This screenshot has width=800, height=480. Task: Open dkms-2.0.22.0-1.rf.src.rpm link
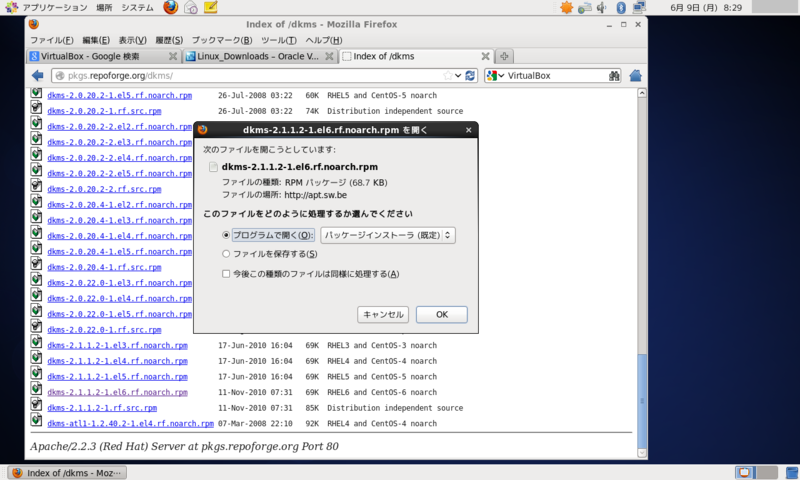104,330
